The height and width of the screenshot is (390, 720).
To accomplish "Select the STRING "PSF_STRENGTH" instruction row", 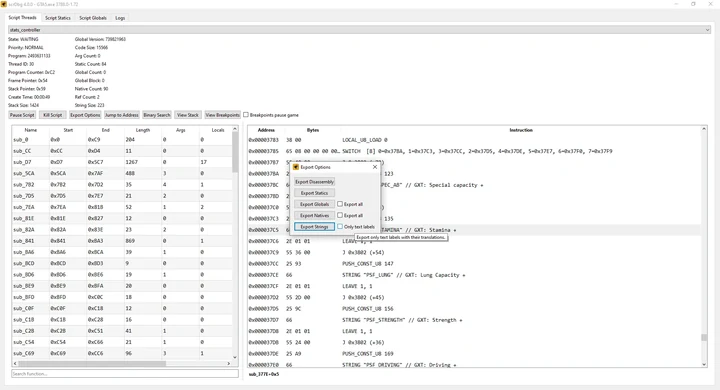I will (x=474, y=320).
